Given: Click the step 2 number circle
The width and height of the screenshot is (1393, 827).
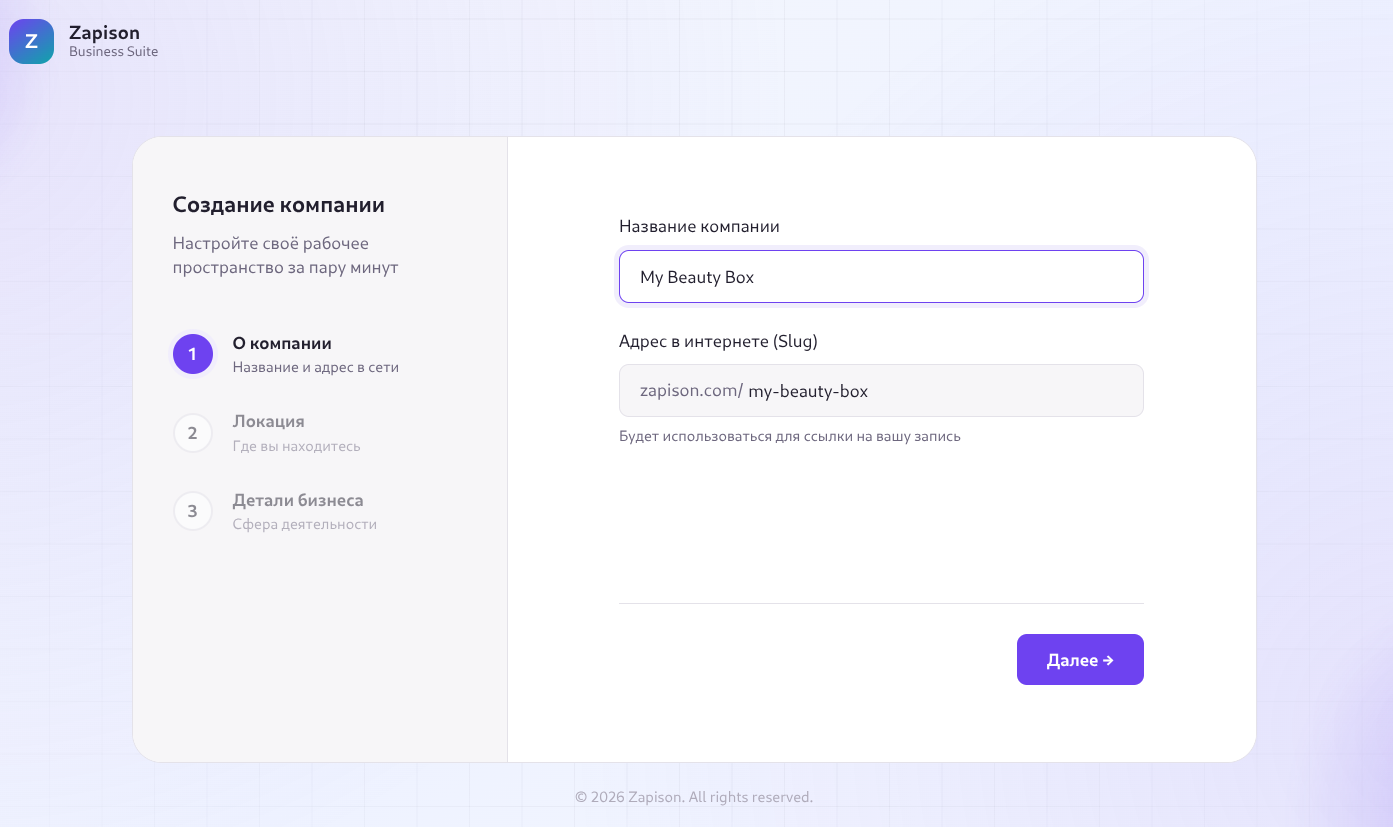Looking at the screenshot, I should point(193,433).
